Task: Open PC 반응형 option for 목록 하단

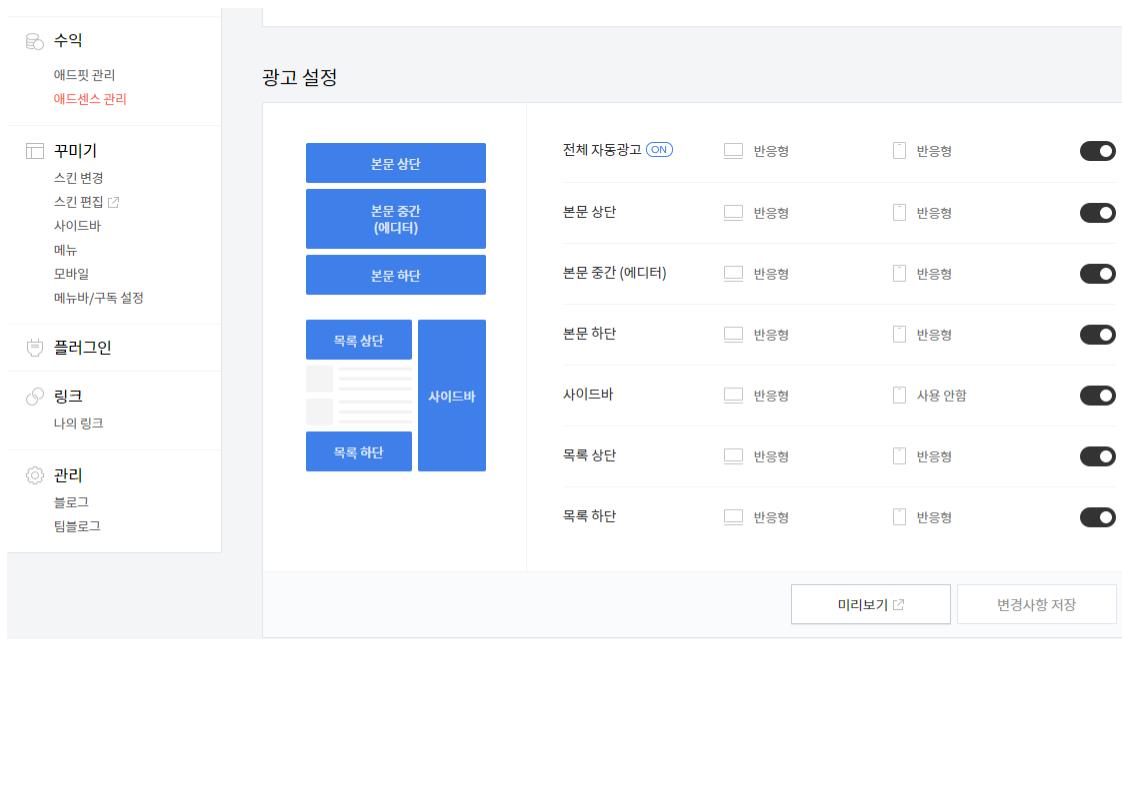Action: [x=771, y=517]
